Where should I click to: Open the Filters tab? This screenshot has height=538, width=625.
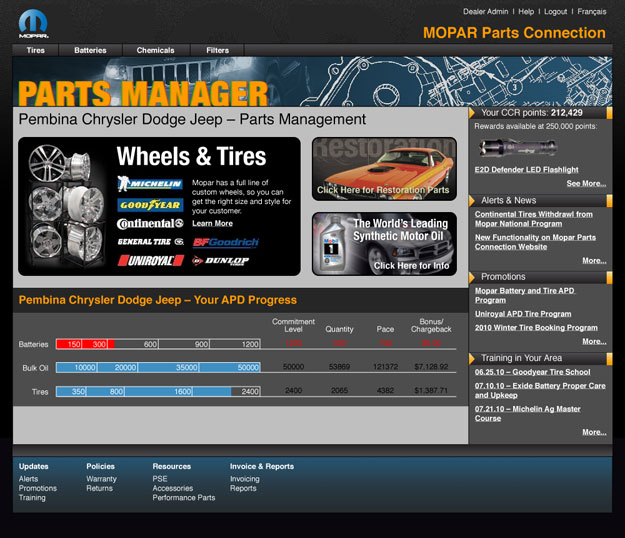[218, 50]
